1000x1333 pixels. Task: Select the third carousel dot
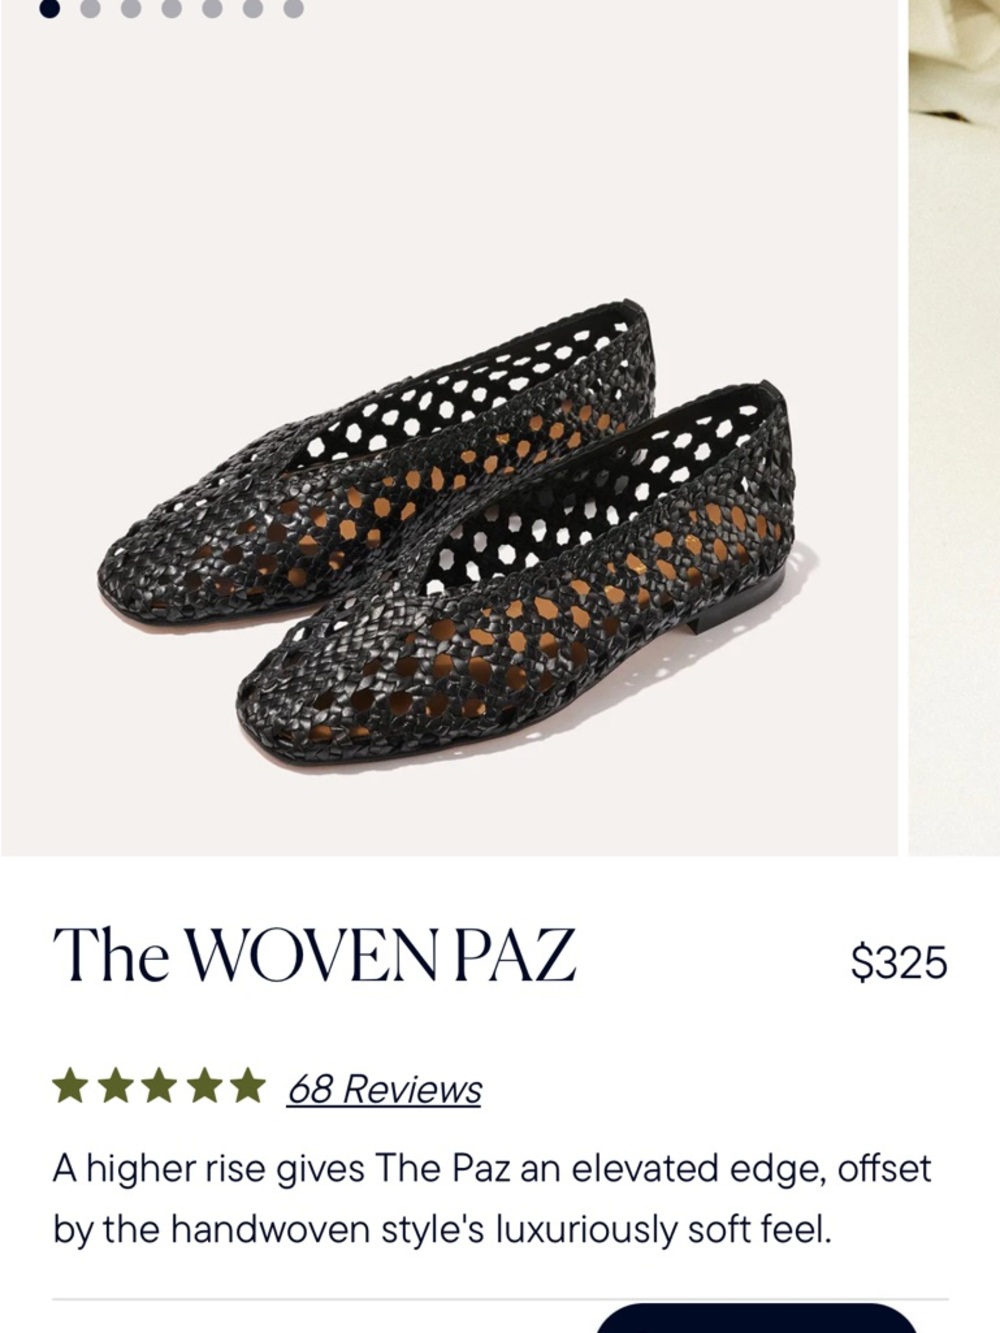pos(129,12)
